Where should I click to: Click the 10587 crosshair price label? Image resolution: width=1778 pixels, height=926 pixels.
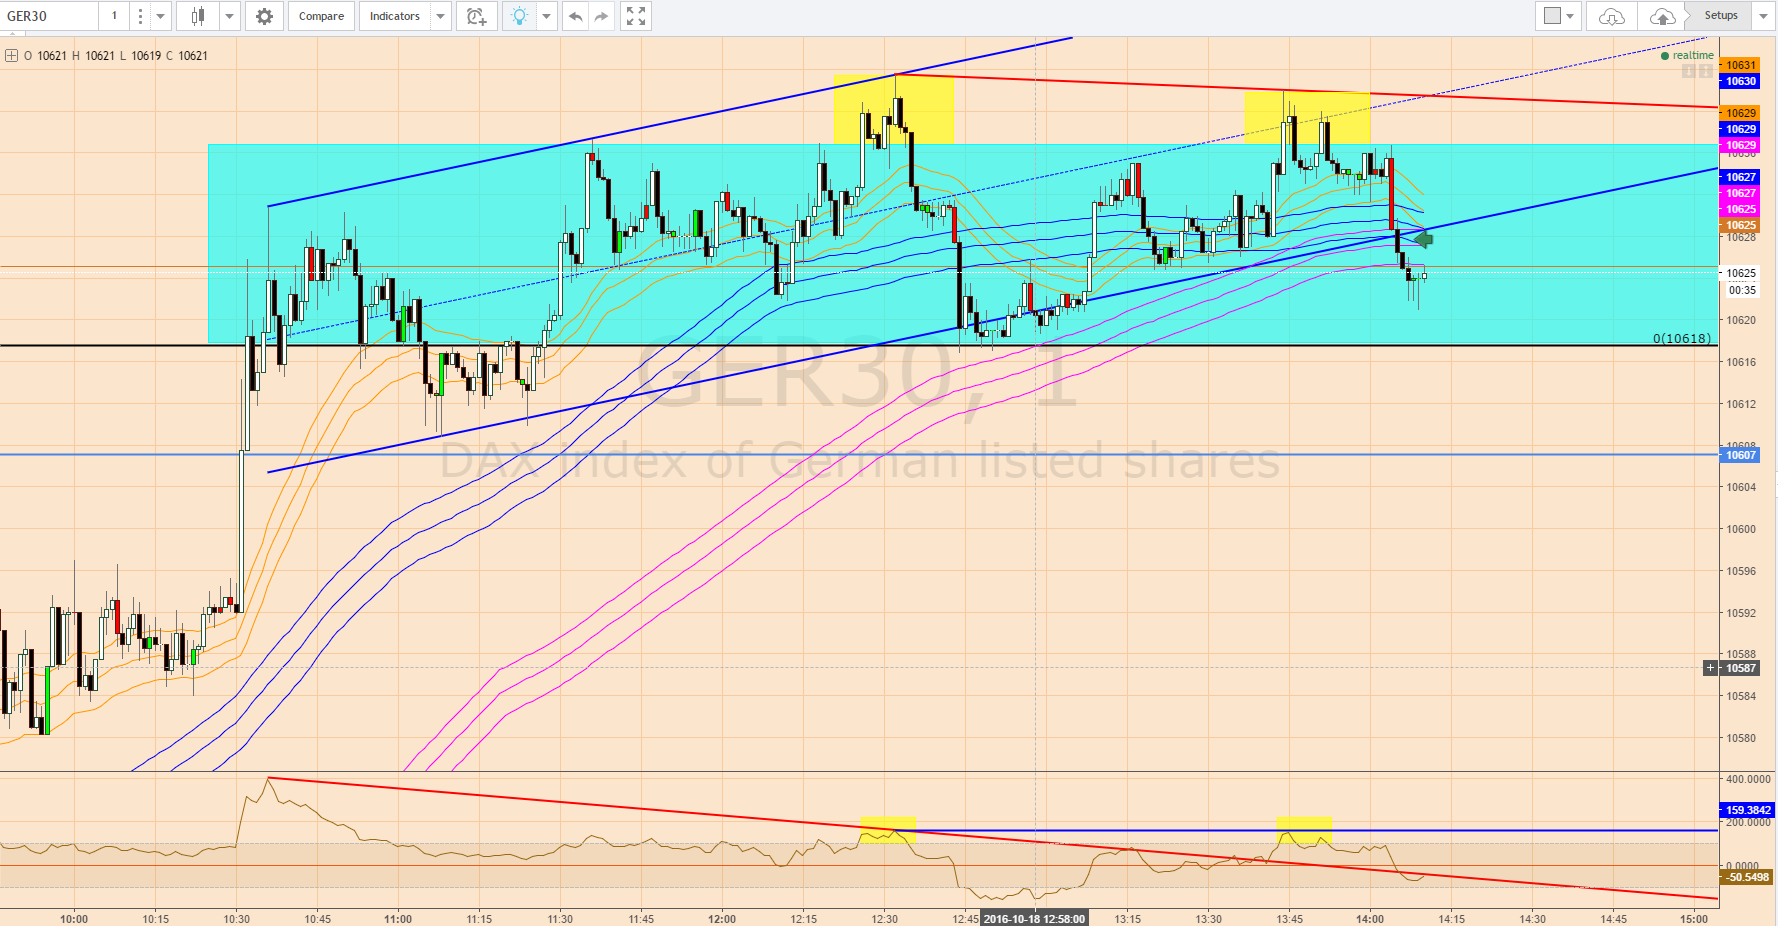click(1740, 668)
